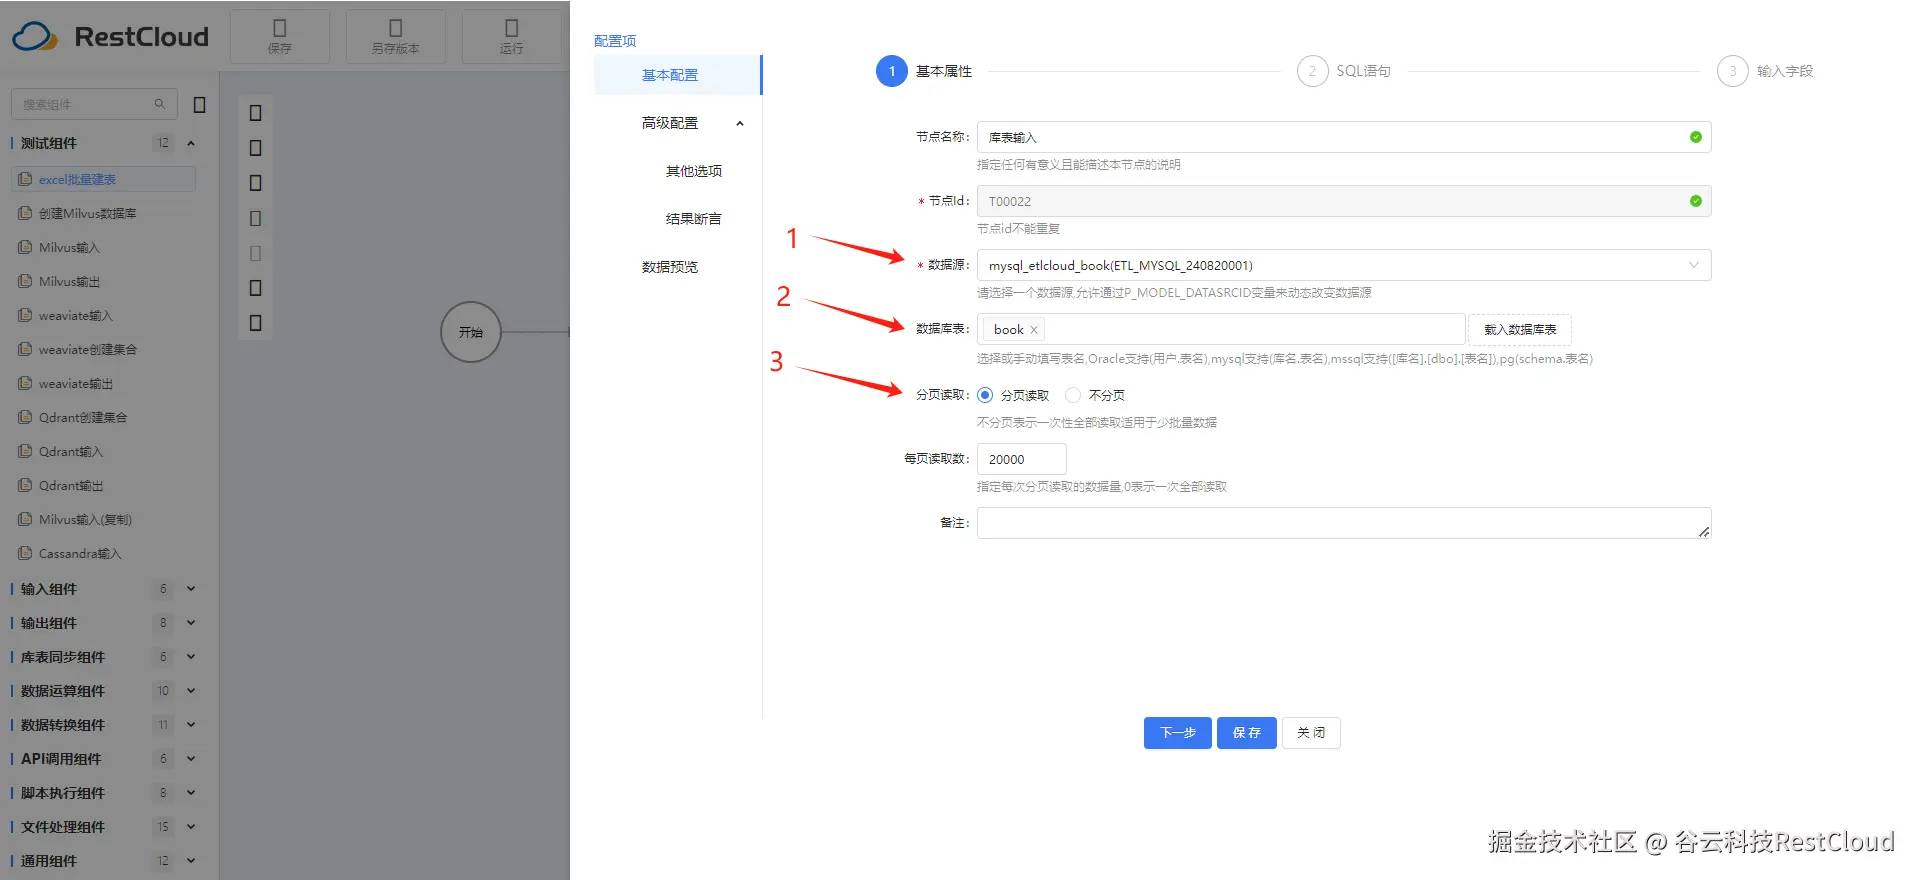Go to step 2 SQL语句
Screen dimensions: 1920x880
tap(1344, 71)
